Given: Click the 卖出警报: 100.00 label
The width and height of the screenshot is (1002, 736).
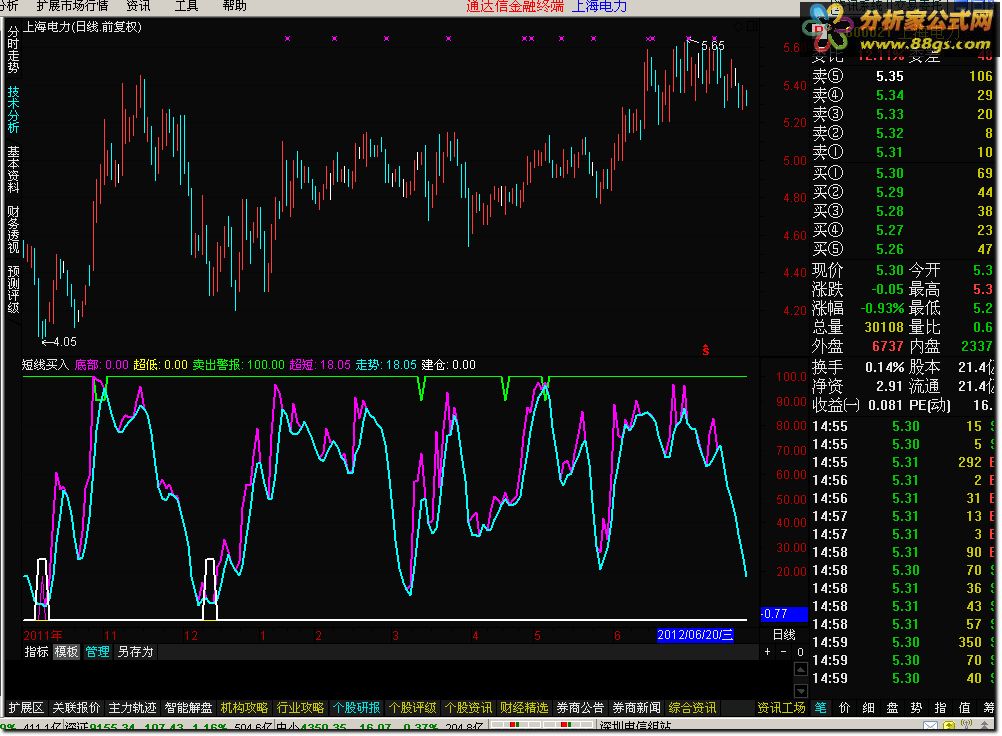Looking at the screenshot, I should pyautogui.click(x=238, y=365).
